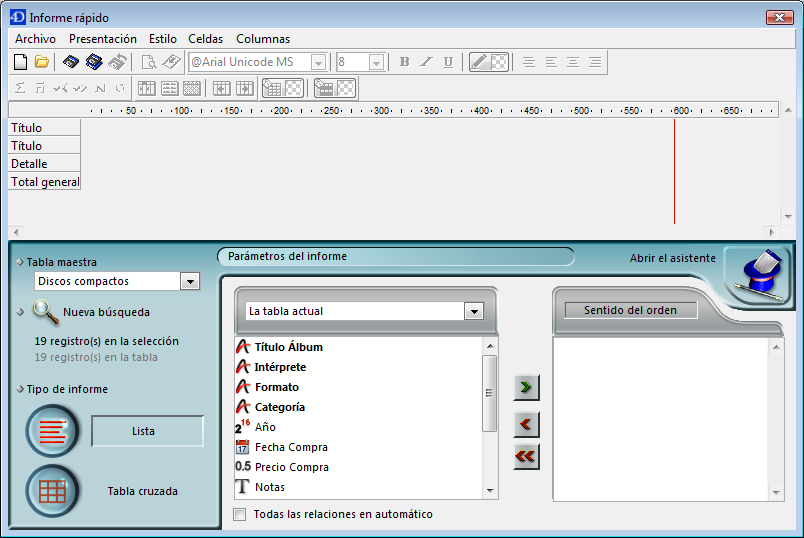The height and width of the screenshot is (538, 804).
Task: Click the Bold formatting icon
Action: click(405, 62)
